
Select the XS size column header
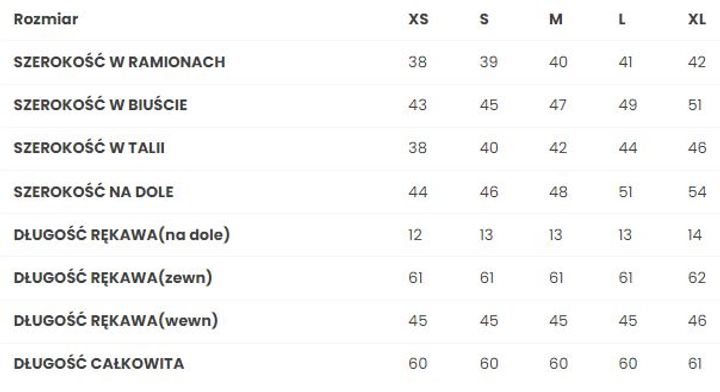click(418, 19)
